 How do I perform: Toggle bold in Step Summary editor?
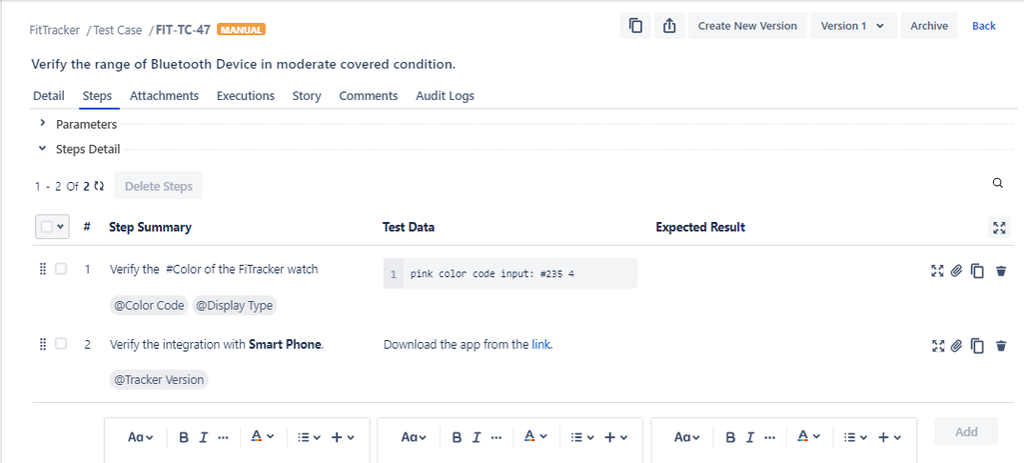(x=184, y=438)
